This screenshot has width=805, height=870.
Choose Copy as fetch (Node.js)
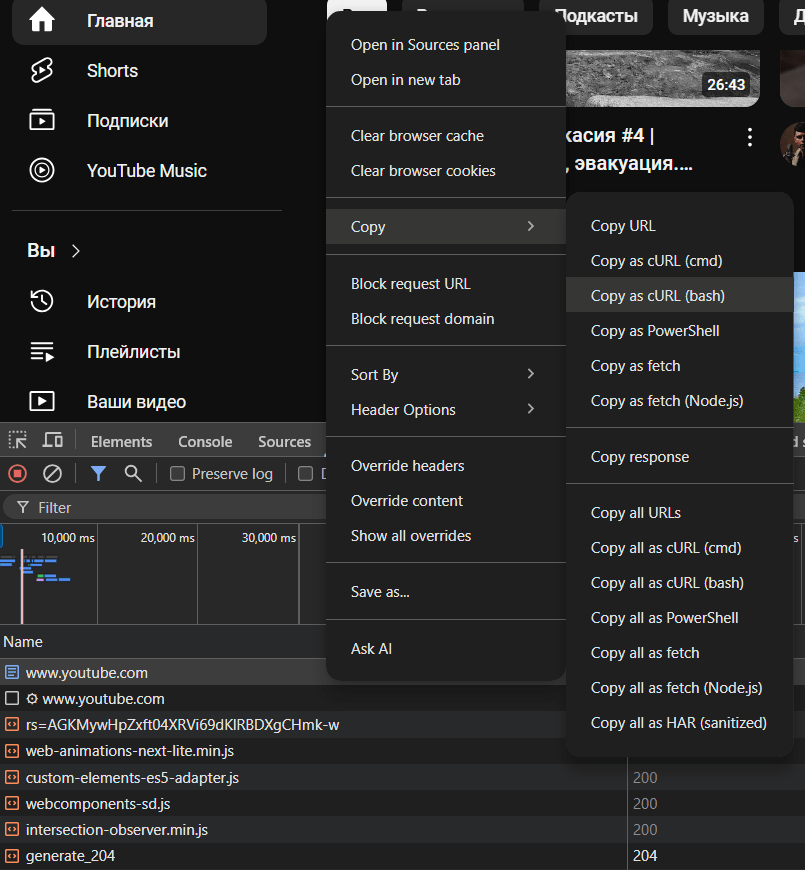point(680,401)
